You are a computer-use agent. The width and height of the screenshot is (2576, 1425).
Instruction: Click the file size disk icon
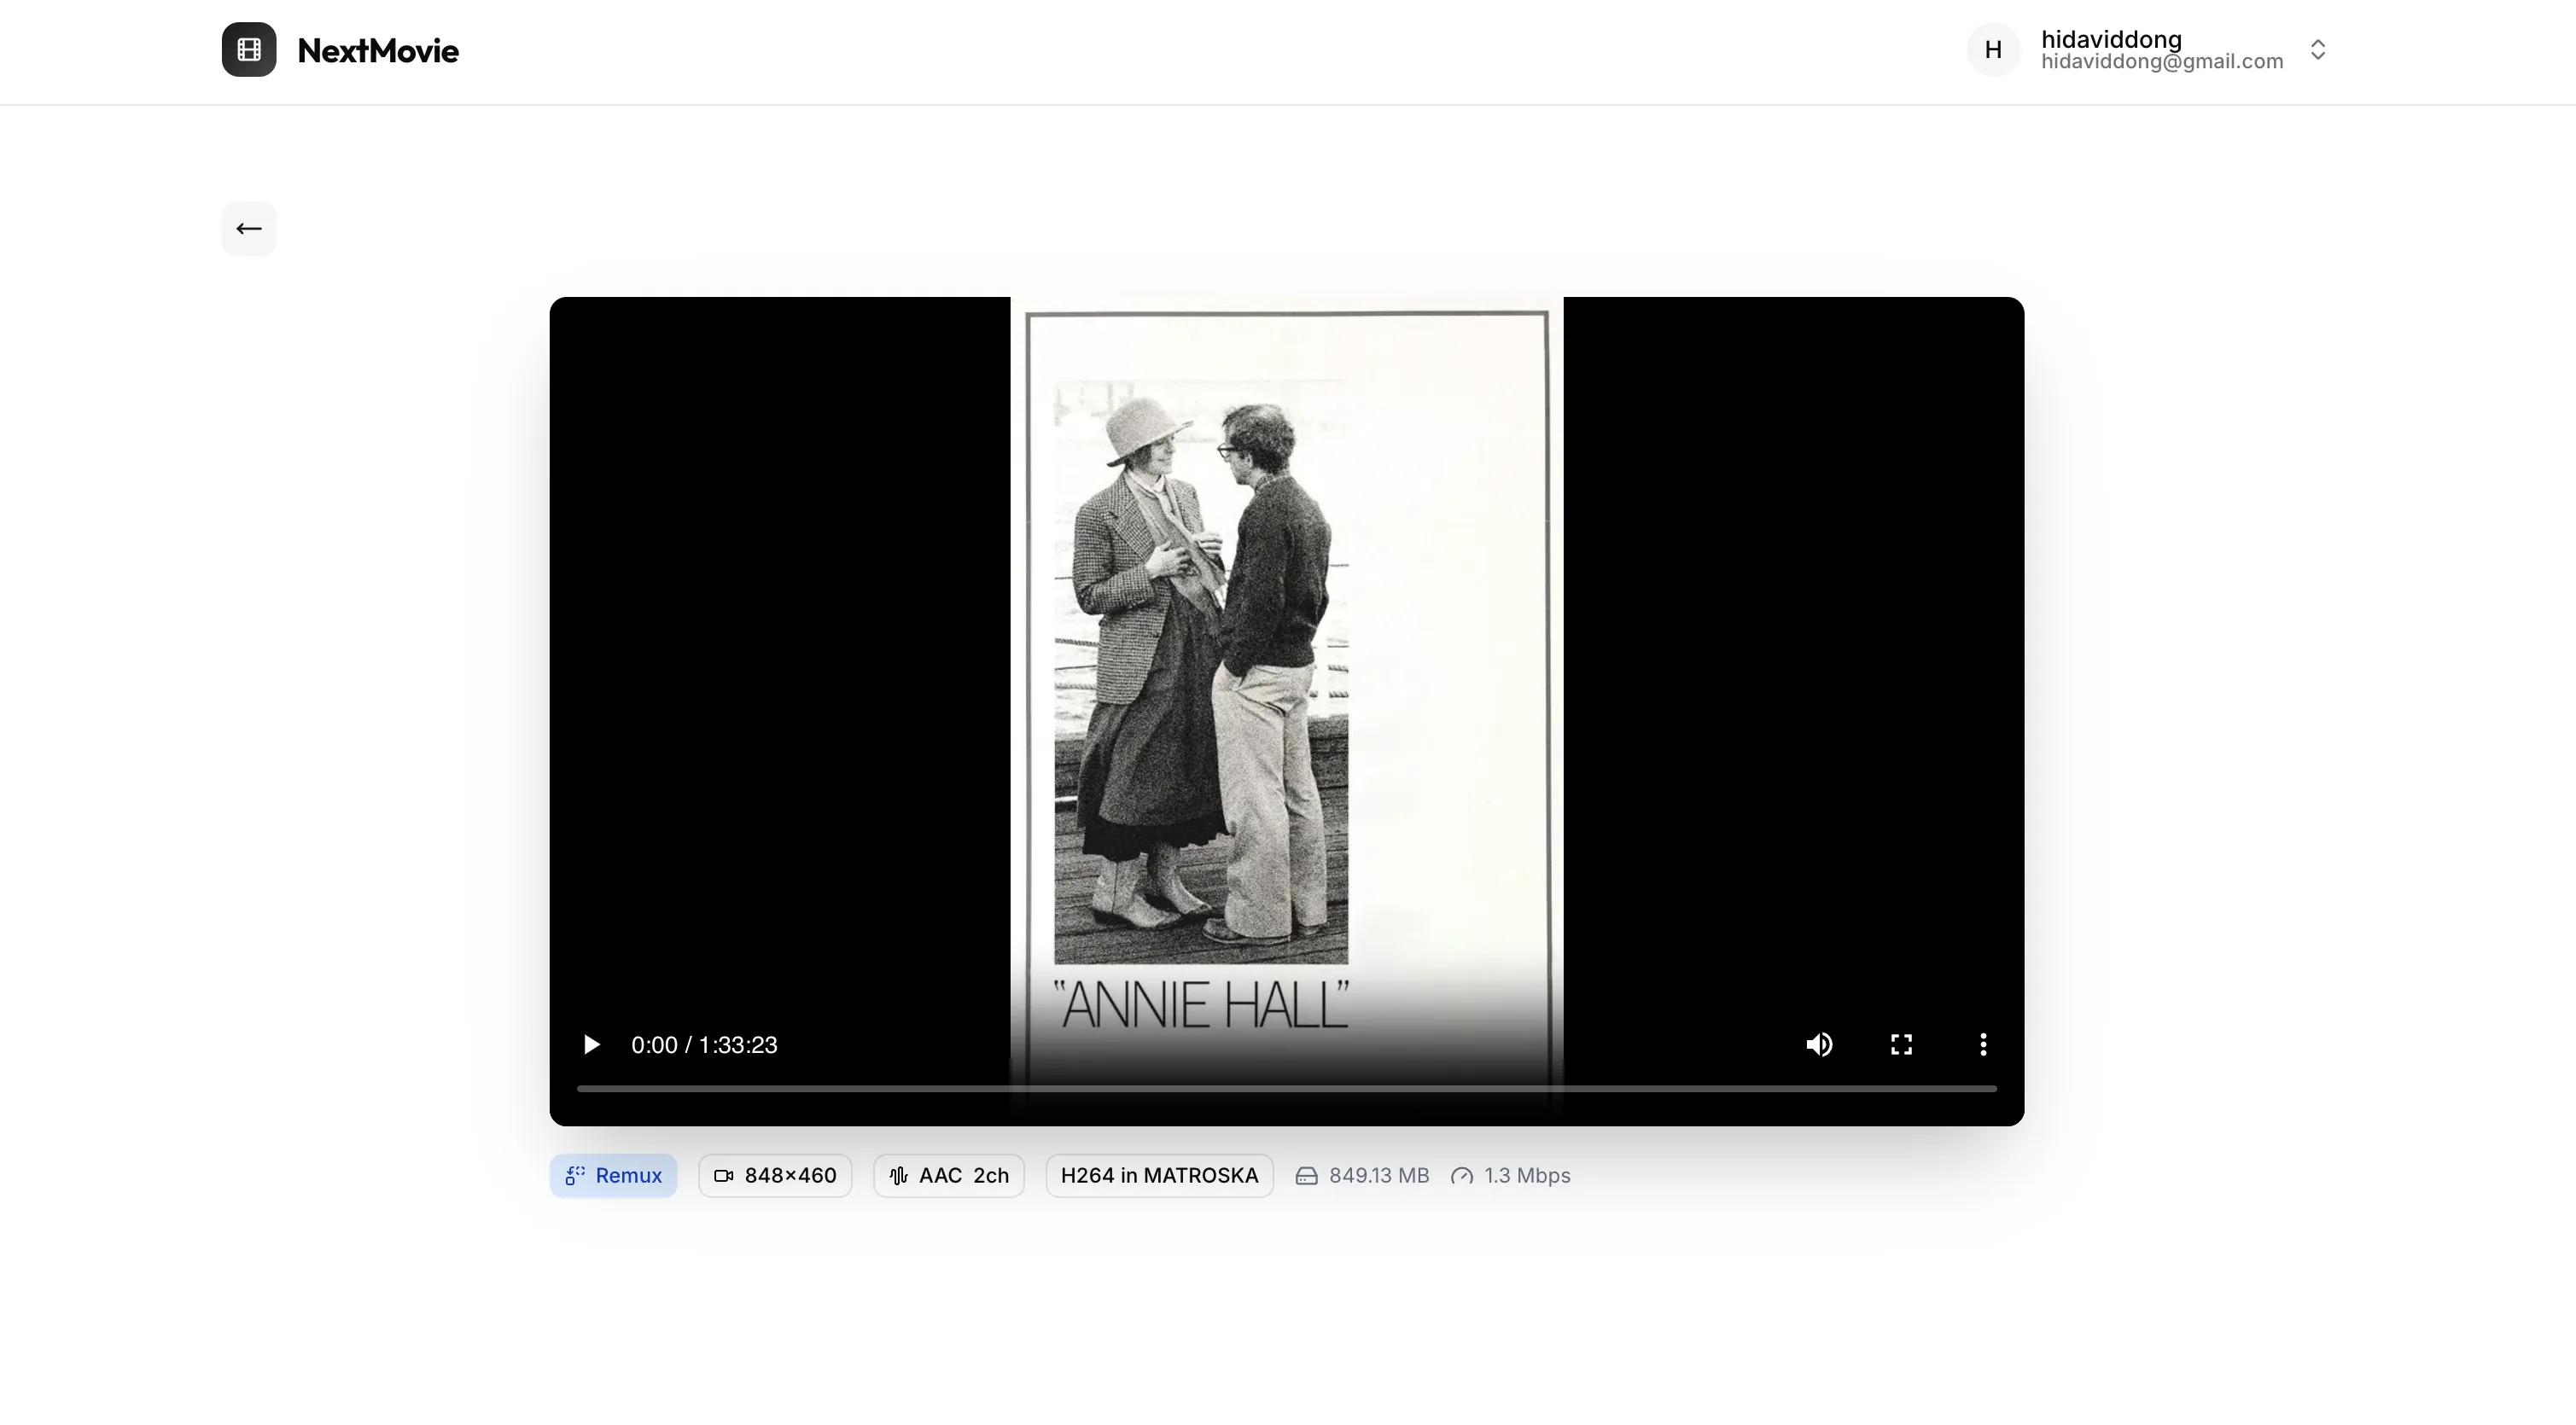pyautogui.click(x=1306, y=1176)
